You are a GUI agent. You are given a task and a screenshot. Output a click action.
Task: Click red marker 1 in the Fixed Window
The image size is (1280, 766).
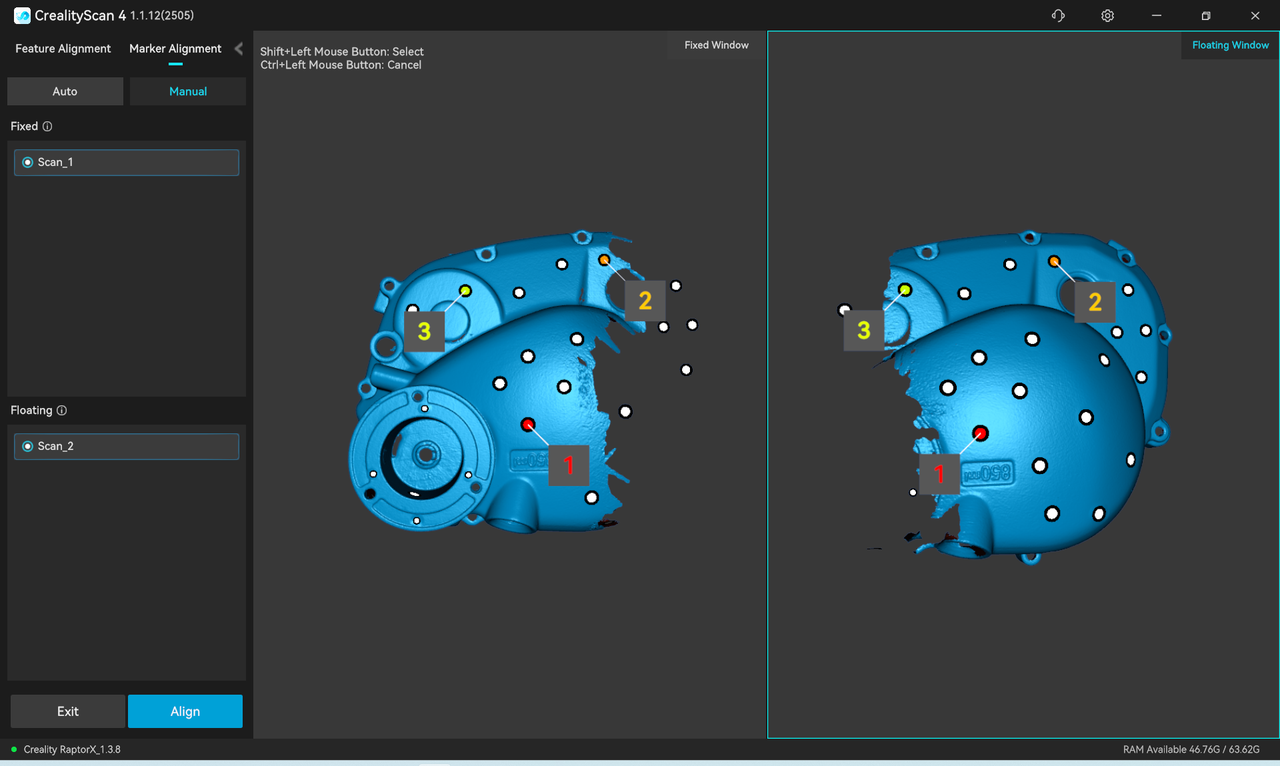point(528,425)
